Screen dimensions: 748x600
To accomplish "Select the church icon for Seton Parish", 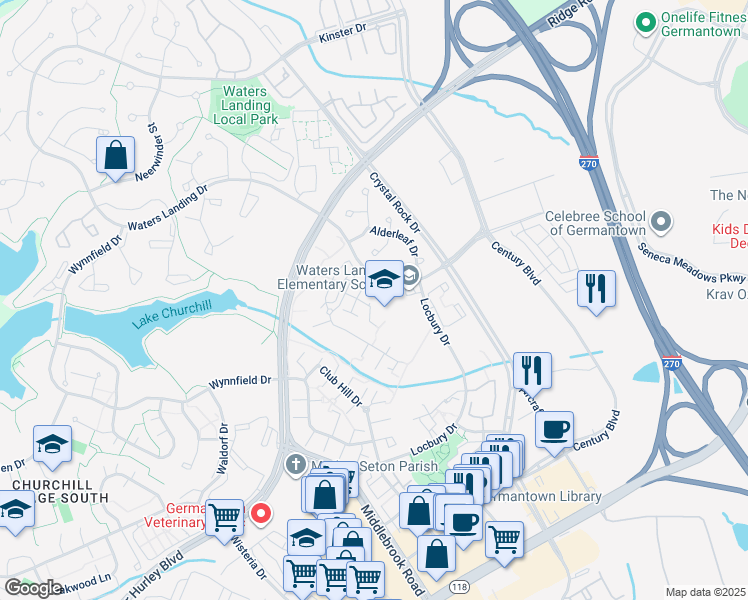I will pyautogui.click(x=296, y=465).
